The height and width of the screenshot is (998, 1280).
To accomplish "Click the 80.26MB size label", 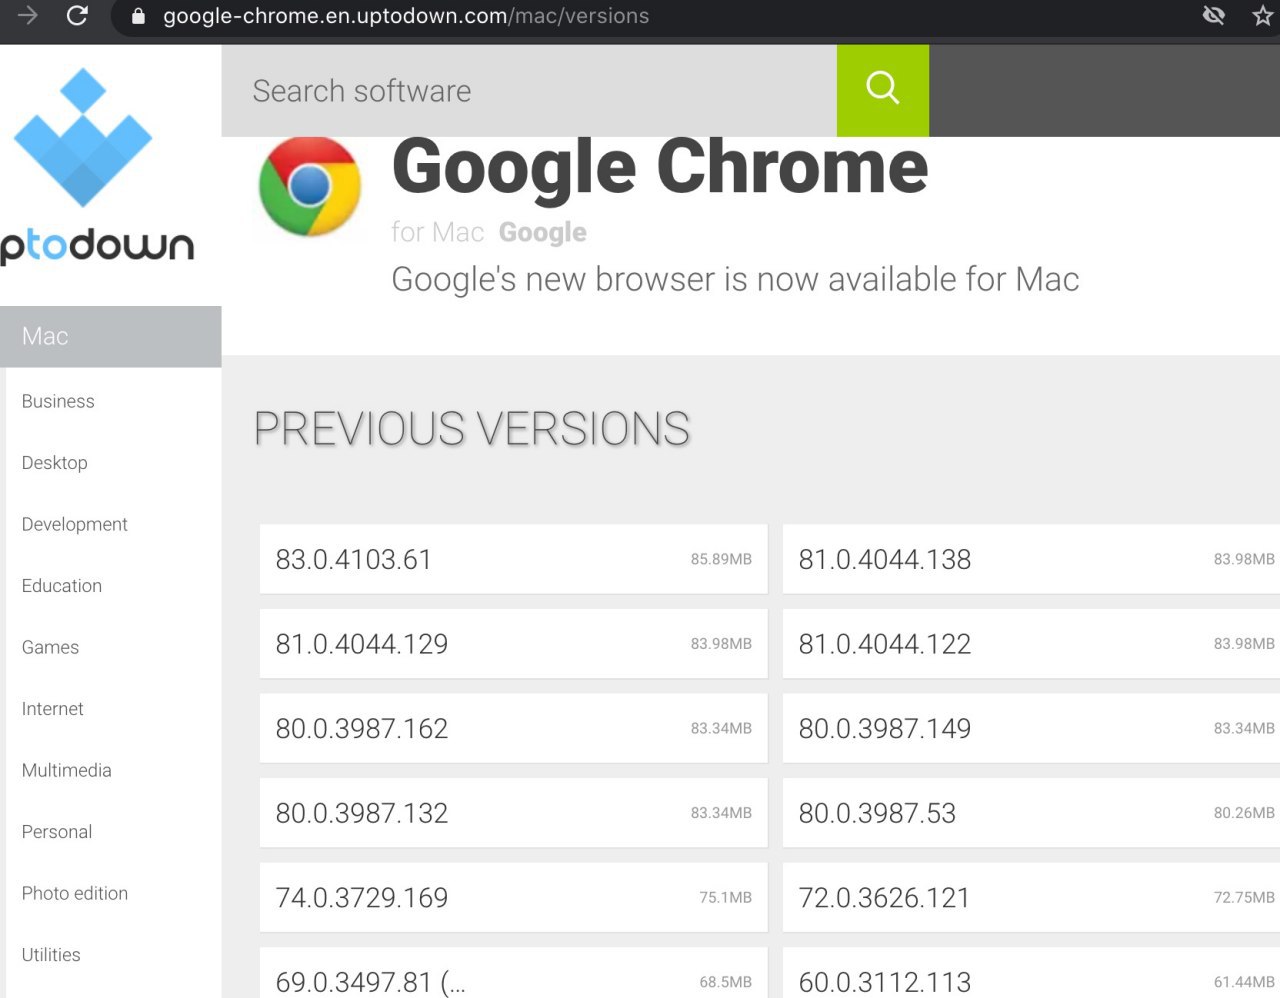I will click(x=1244, y=813).
